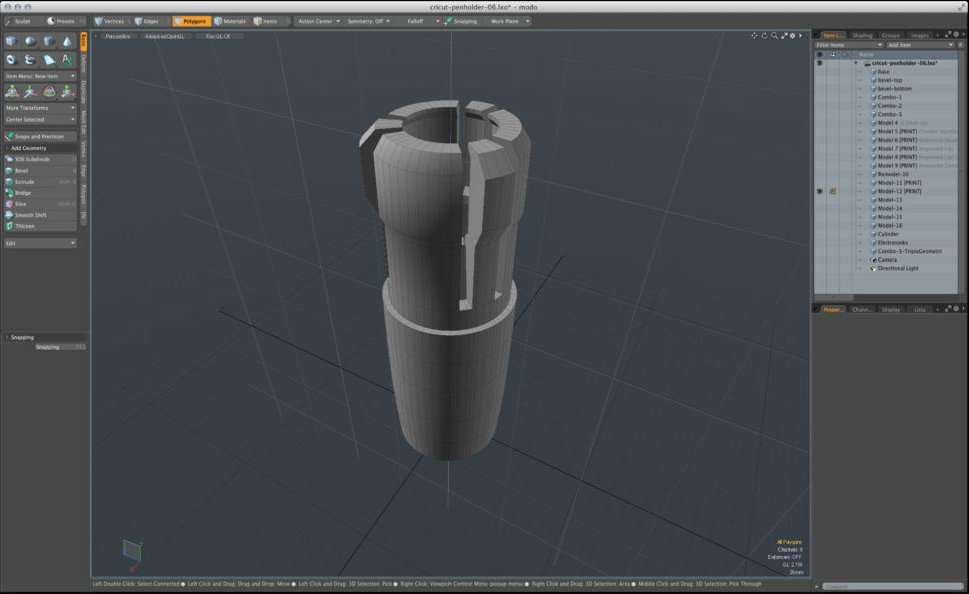Open Display tab in lower panel
Image resolution: width=969 pixels, height=594 pixels.
point(891,309)
